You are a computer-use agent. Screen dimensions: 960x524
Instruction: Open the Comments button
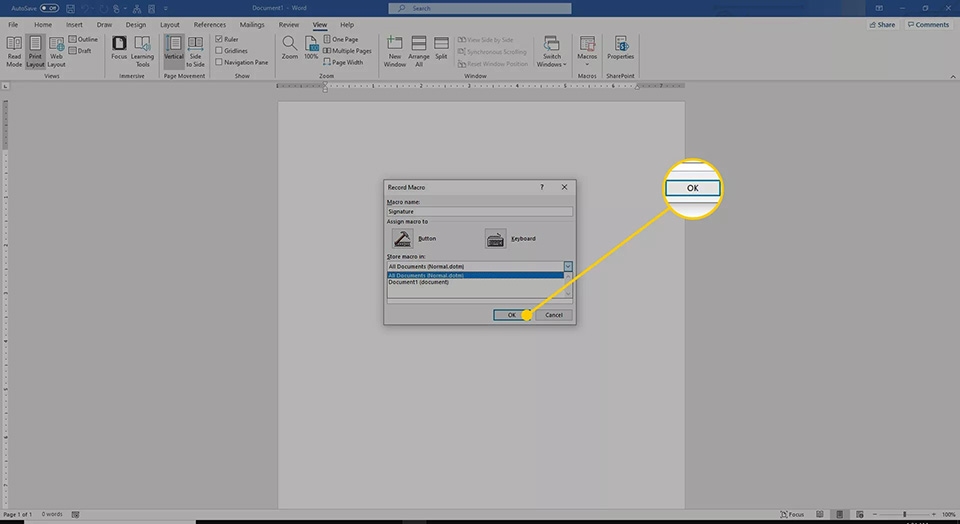[928, 25]
